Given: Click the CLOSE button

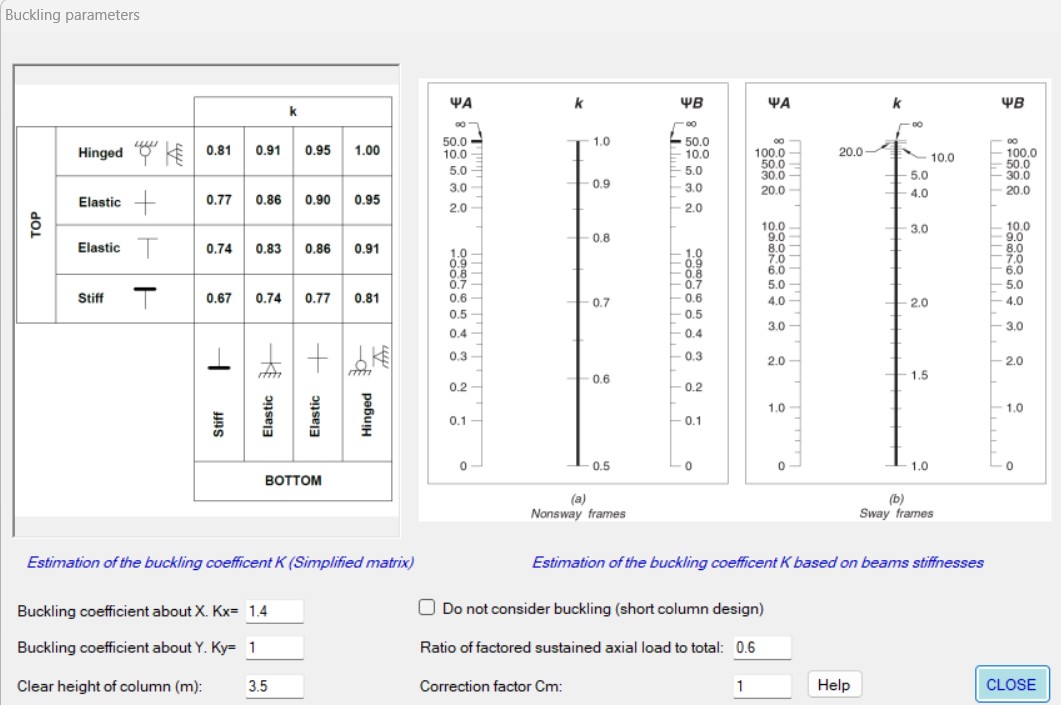Looking at the screenshot, I should pos(1012,685).
